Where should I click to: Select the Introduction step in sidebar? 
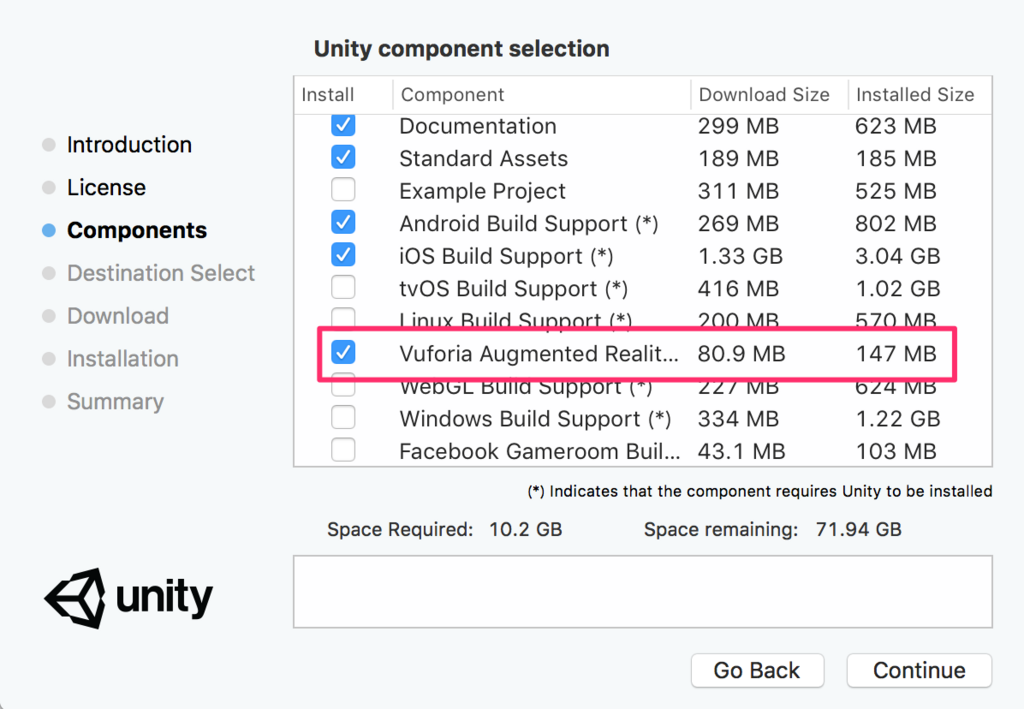[x=128, y=144]
